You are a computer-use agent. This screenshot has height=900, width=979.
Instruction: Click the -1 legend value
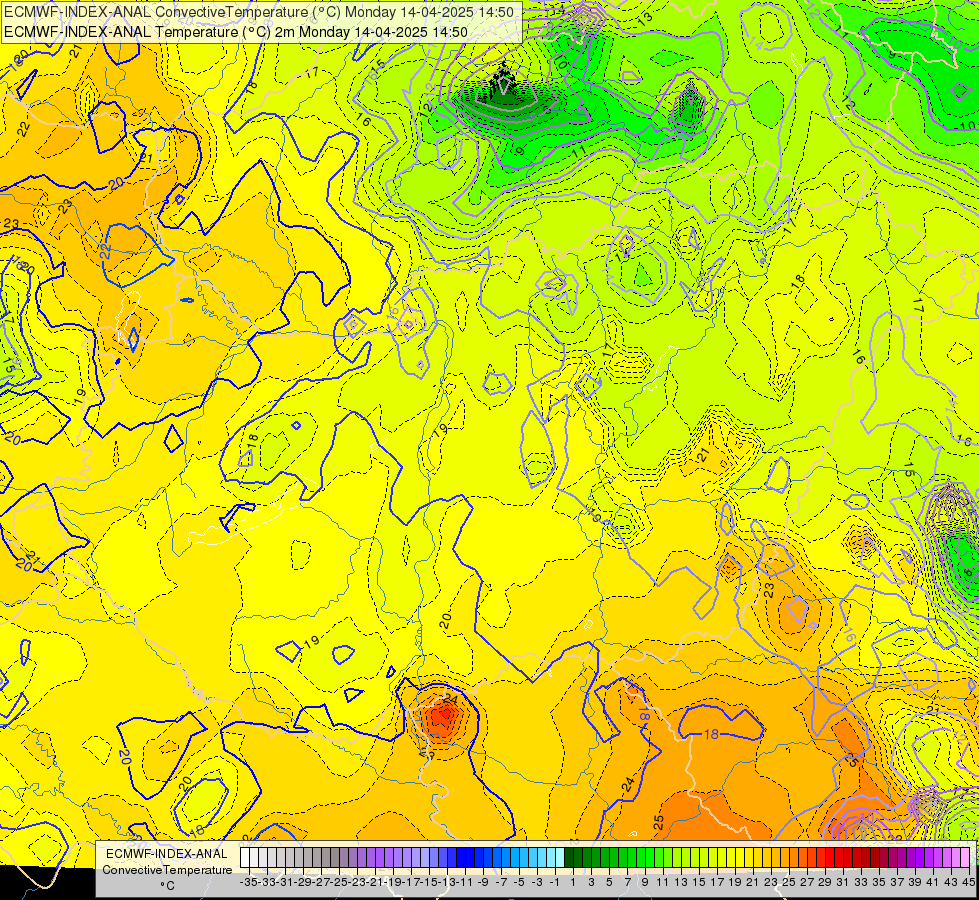554,882
